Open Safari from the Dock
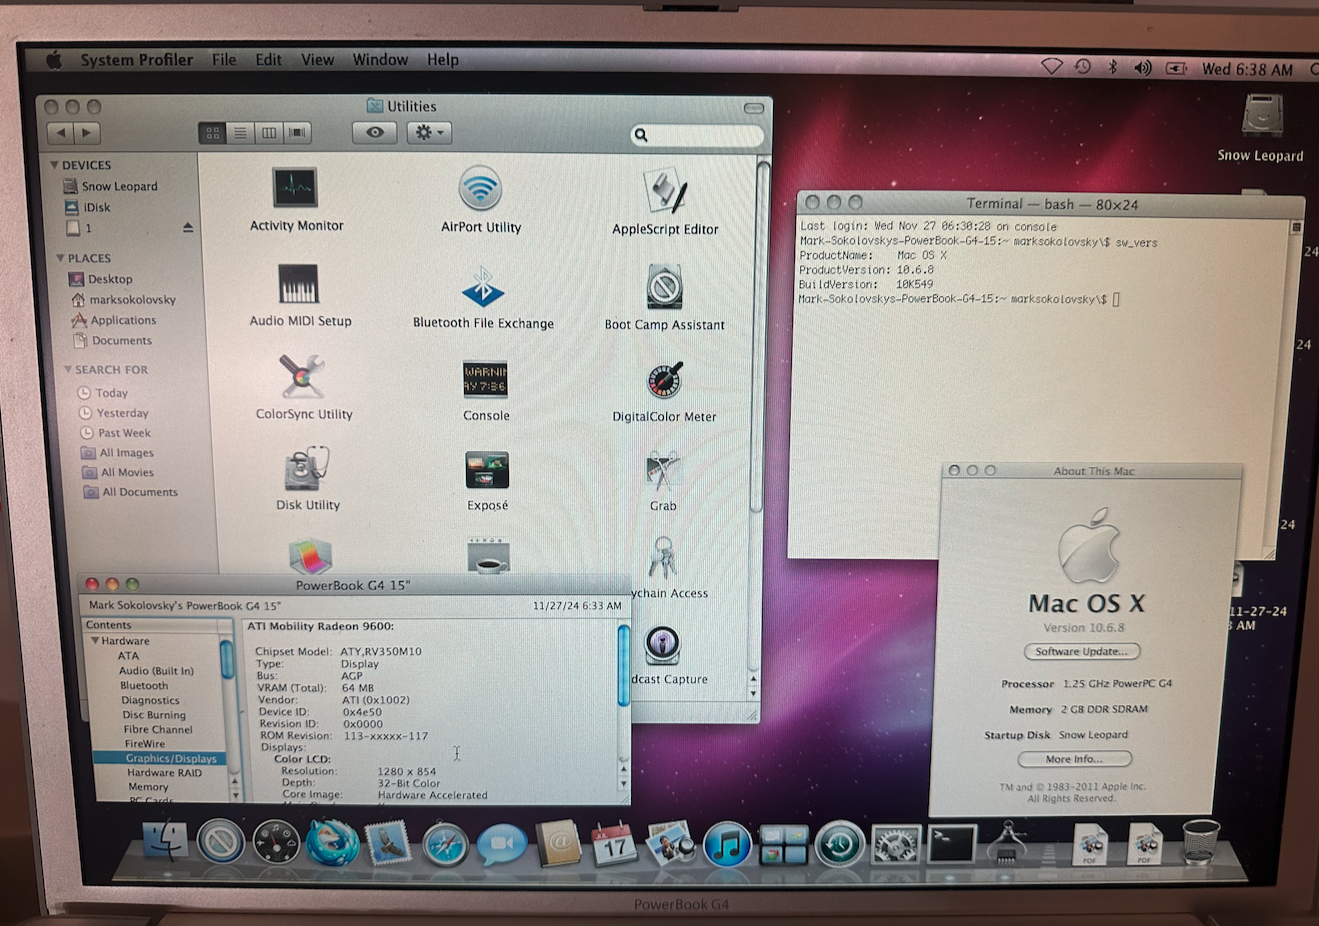 tap(445, 845)
